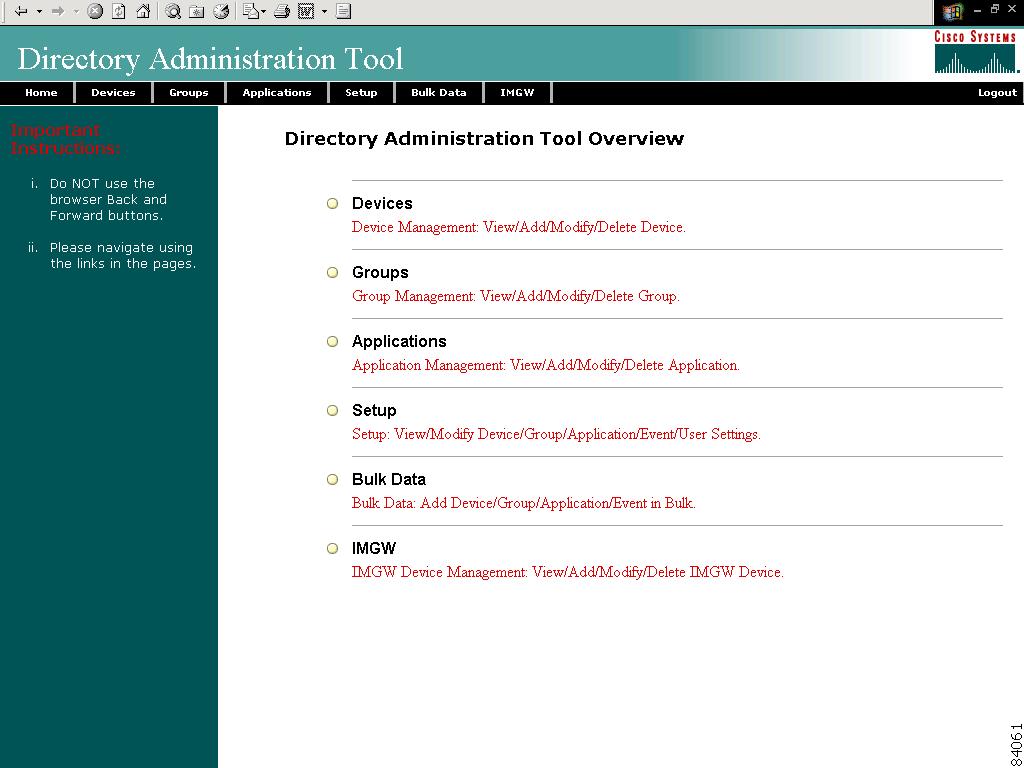
Task: Open browser History icon
Action: click(221, 12)
